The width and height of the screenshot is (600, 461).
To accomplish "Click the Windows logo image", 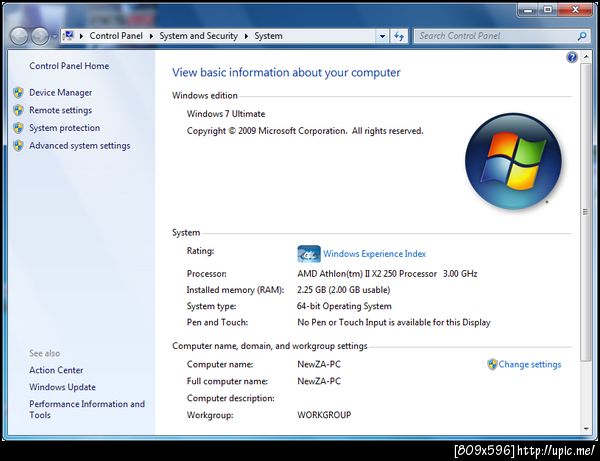I will 513,161.
